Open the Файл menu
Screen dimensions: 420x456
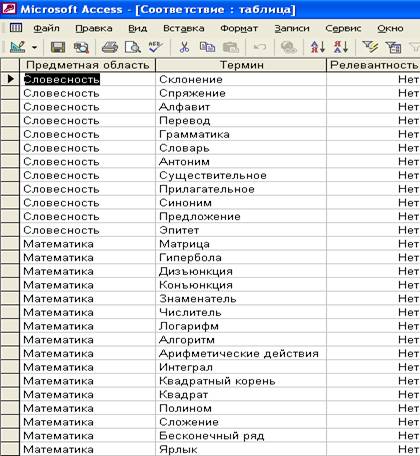[x=46, y=29]
